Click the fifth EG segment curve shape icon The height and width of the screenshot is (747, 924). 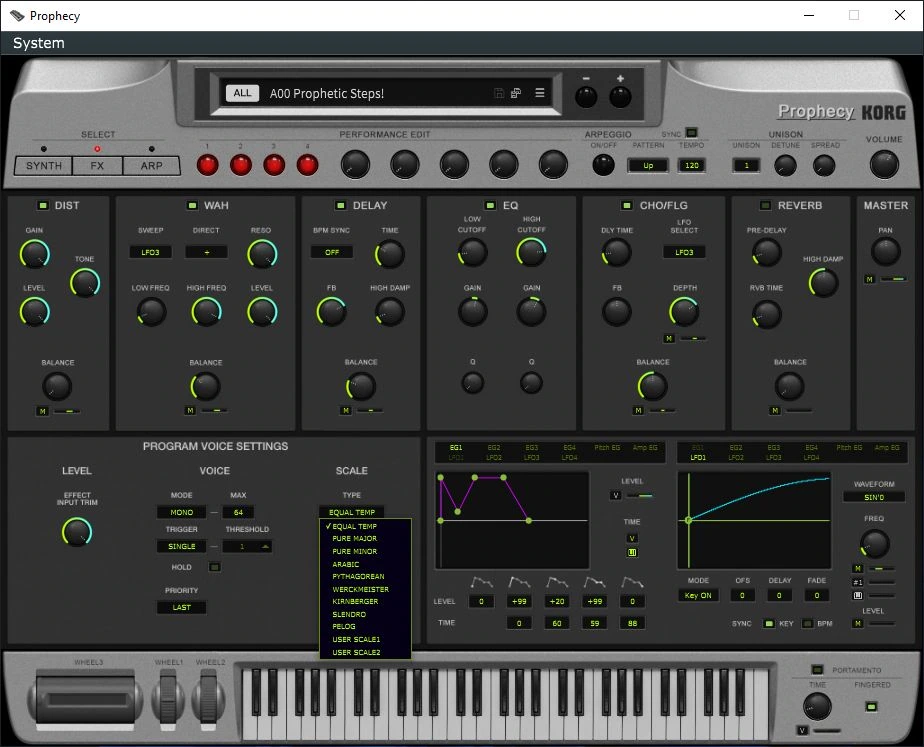pos(632,583)
